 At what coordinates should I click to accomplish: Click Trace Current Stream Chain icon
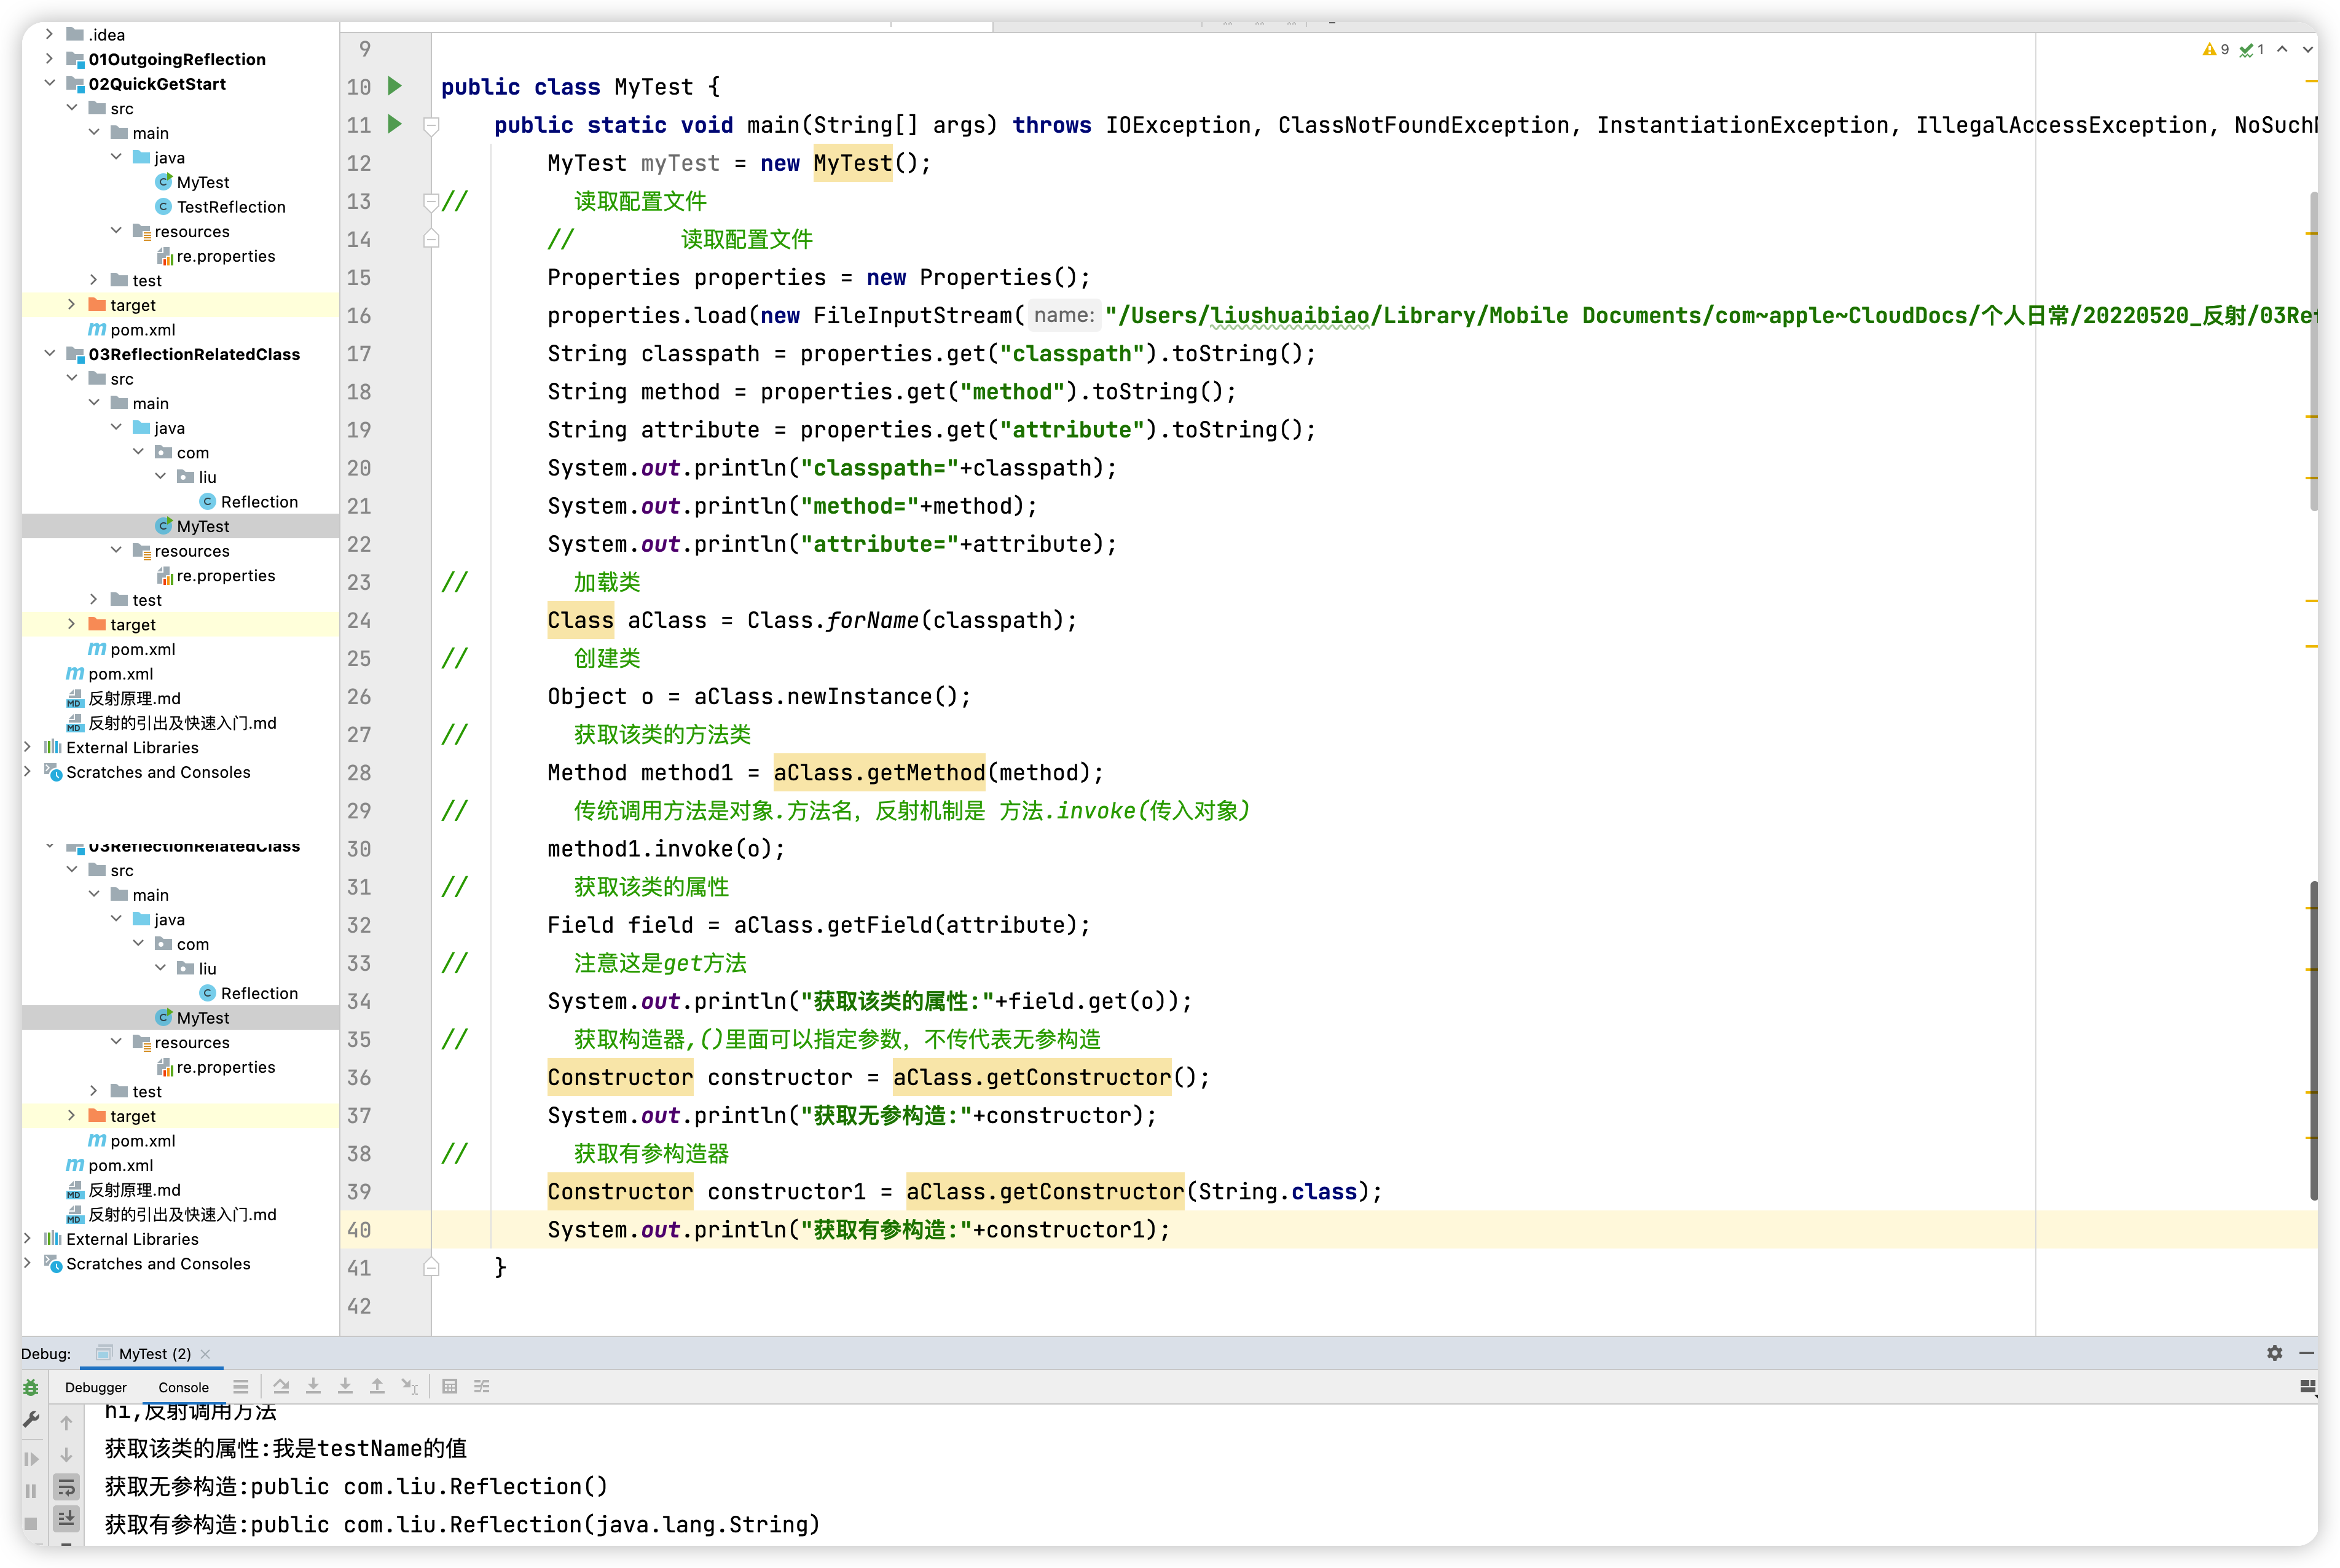click(482, 1386)
